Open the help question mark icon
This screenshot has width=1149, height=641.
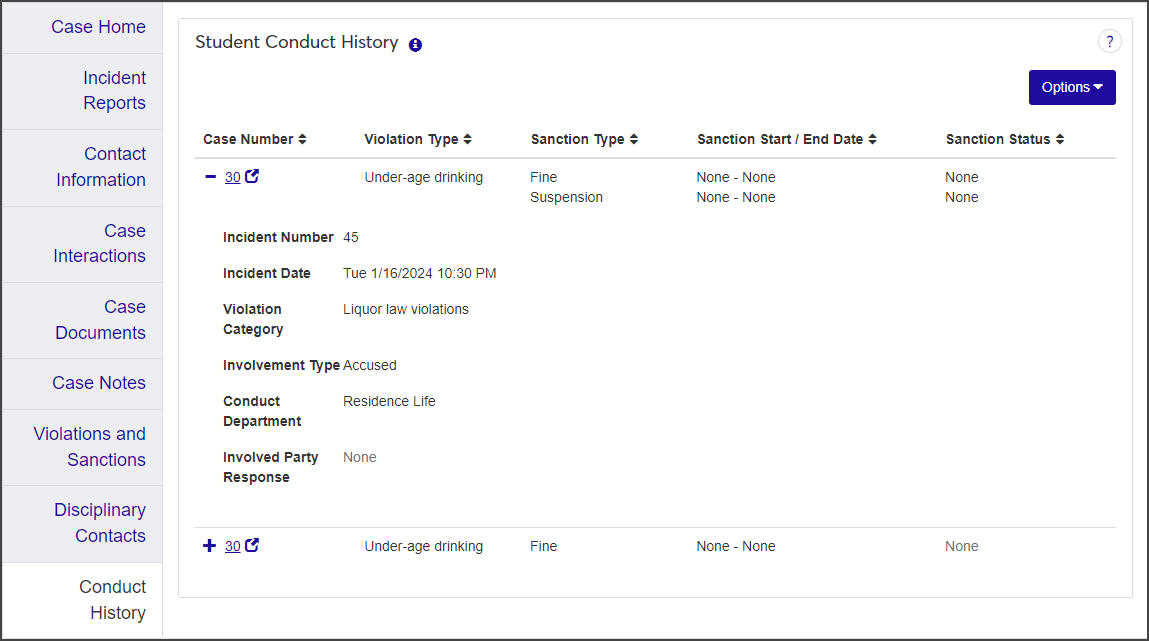[x=1109, y=42]
